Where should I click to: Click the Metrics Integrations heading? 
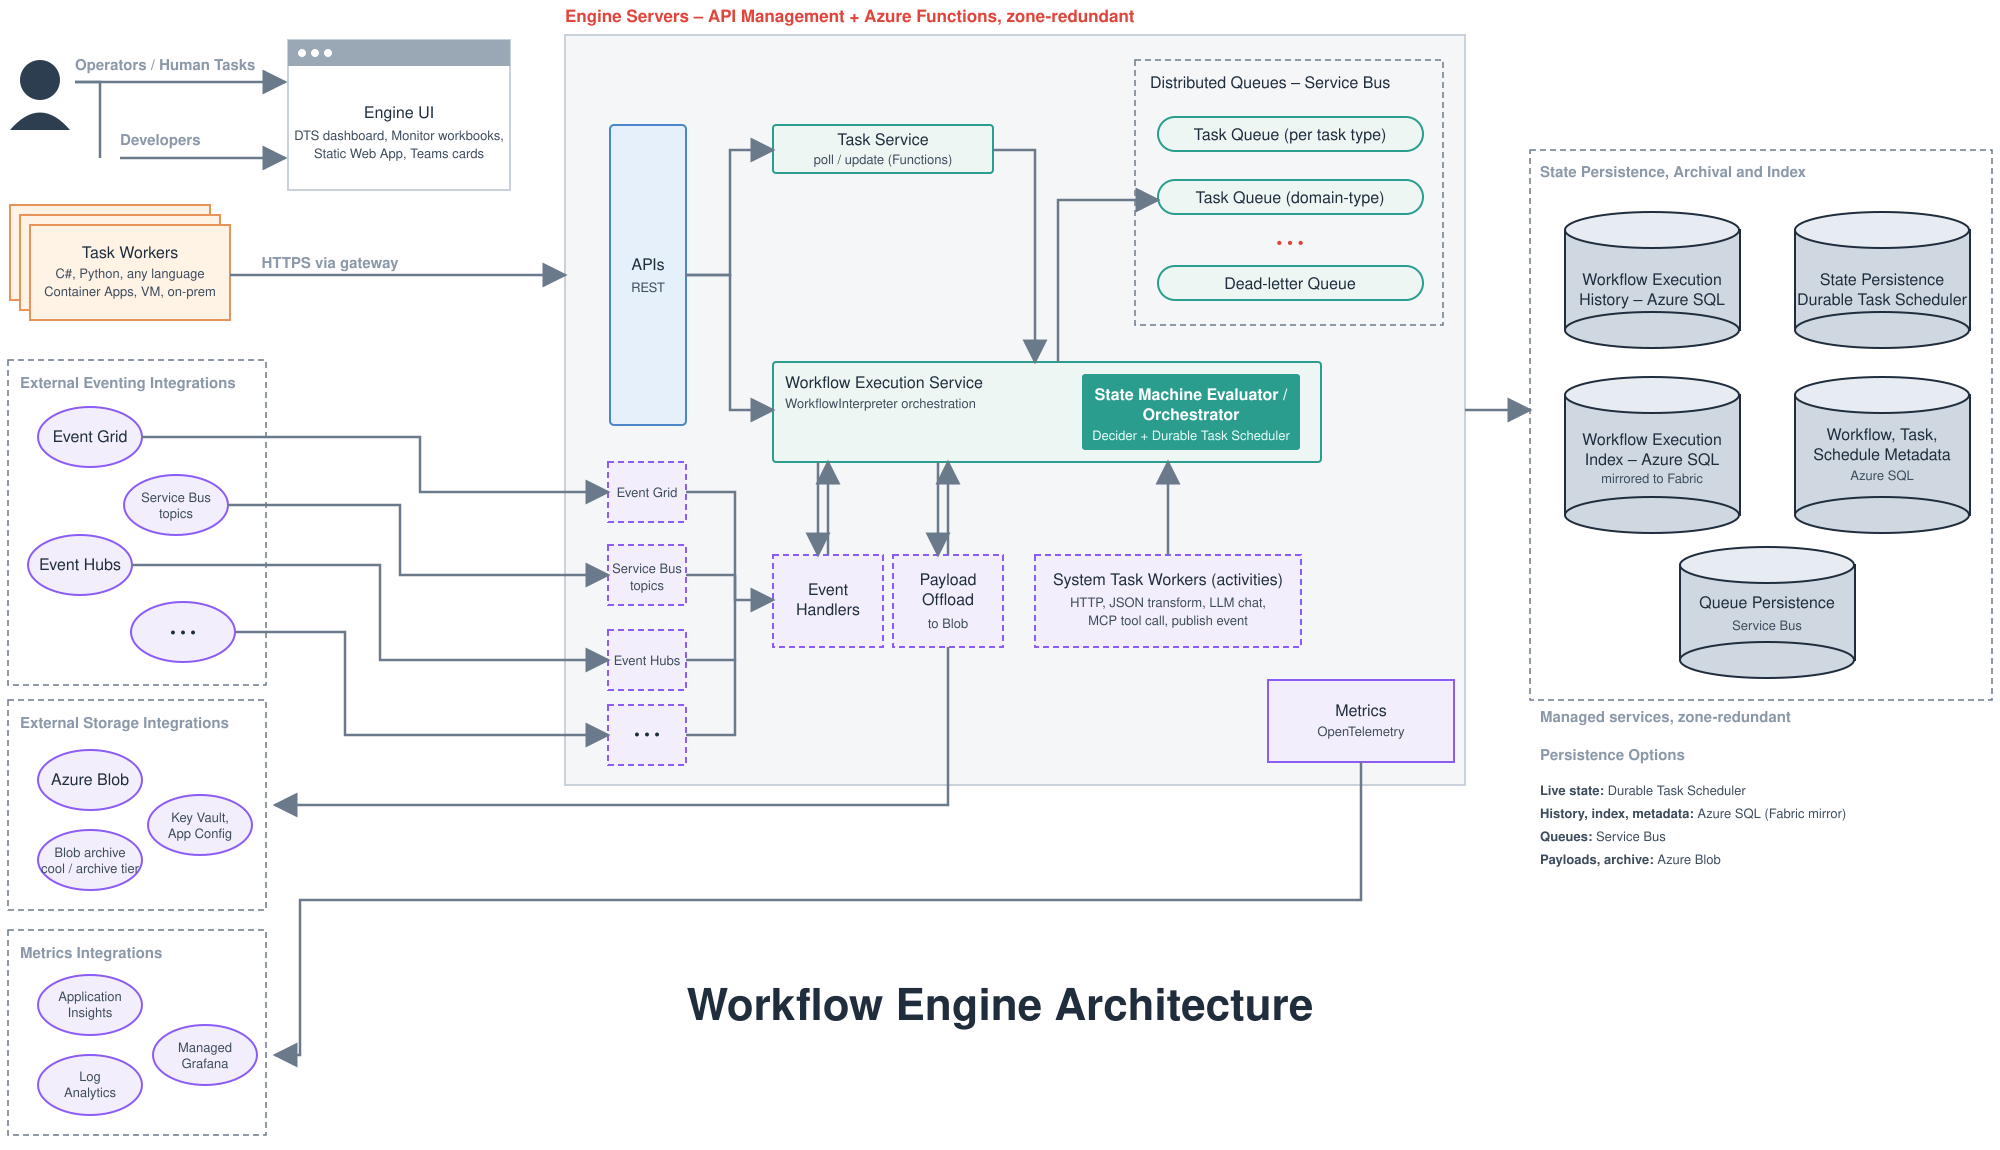point(91,953)
